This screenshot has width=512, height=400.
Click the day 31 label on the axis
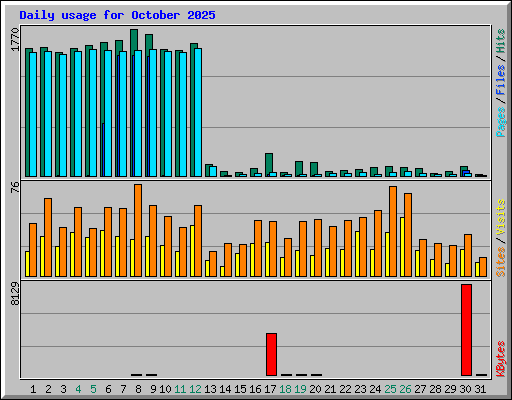point(480,389)
